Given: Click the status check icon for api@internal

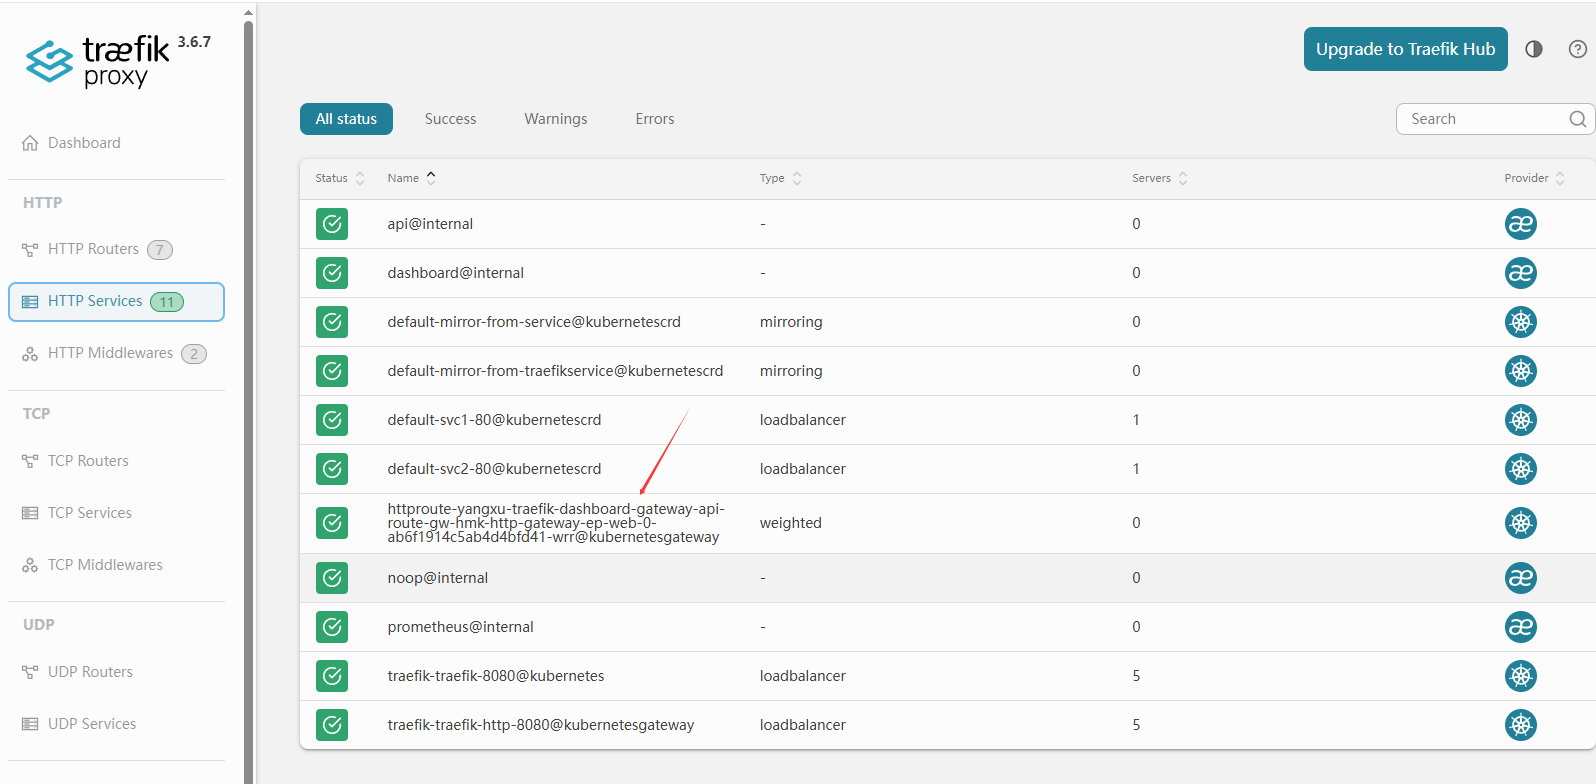Looking at the screenshot, I should (x=332, y=224).
